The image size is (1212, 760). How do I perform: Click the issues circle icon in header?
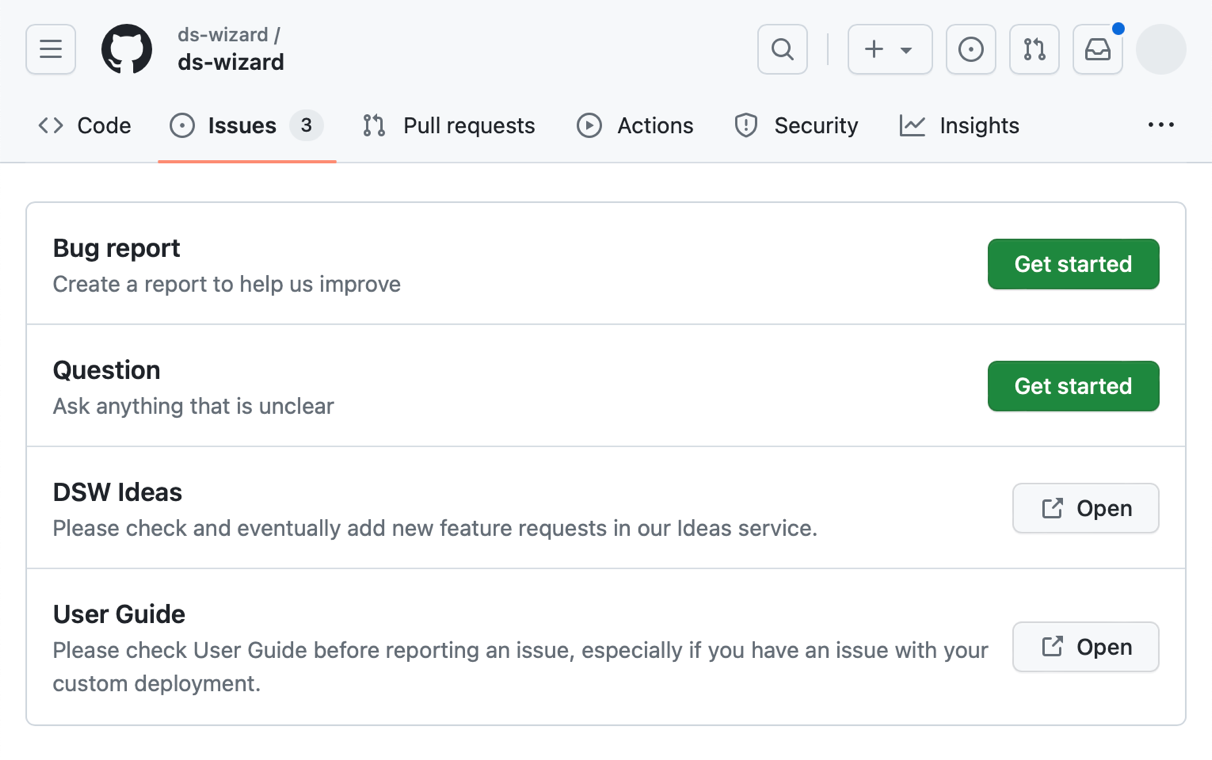click(971, 49)
